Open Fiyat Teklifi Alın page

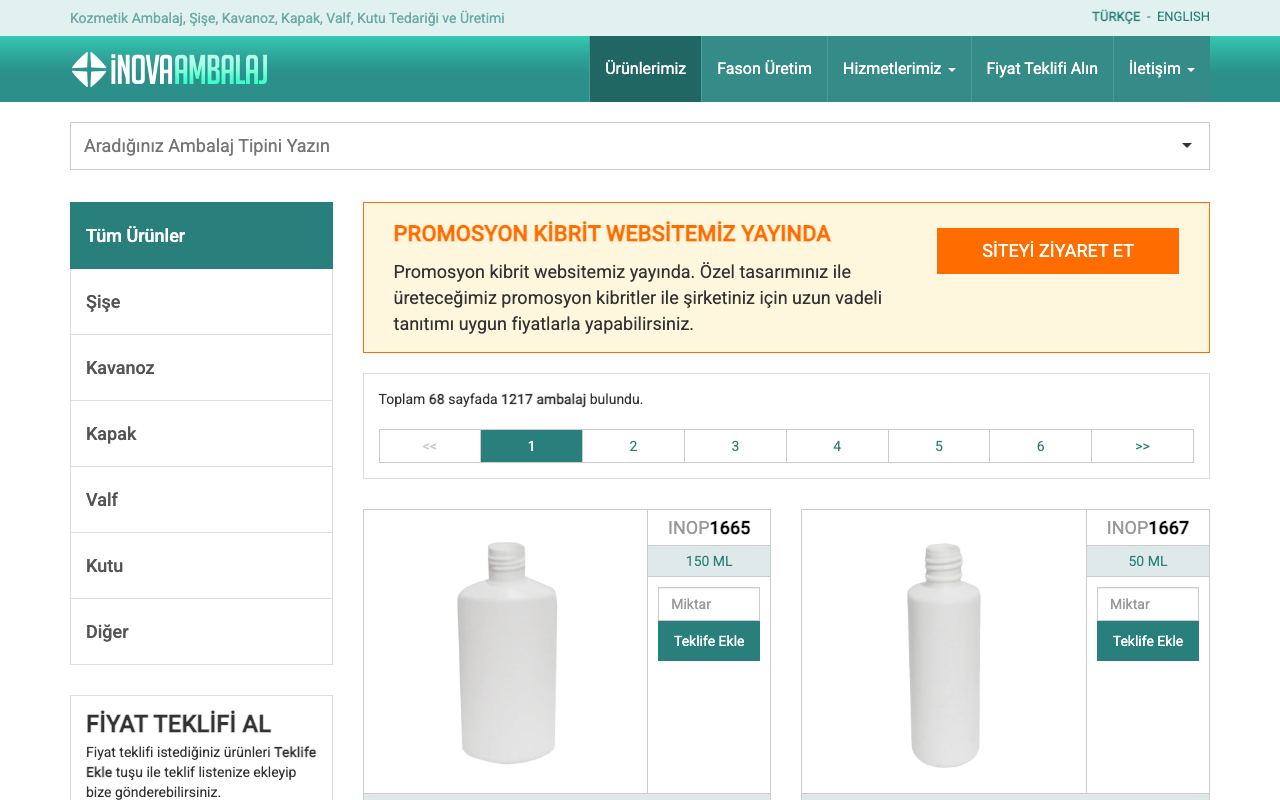click(x=1042, y=69)
